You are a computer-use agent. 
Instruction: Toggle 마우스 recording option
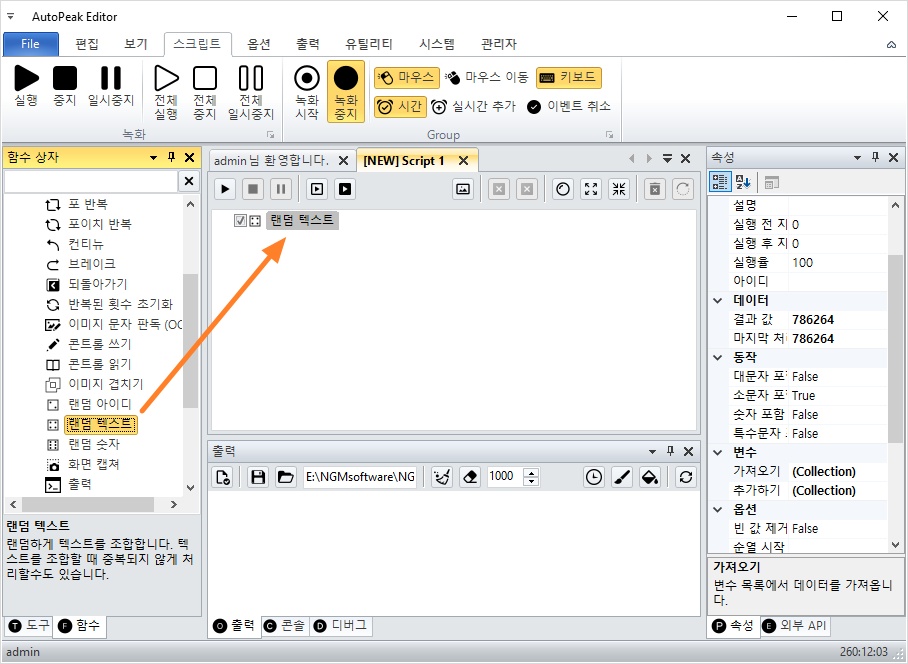coord(407,77)
